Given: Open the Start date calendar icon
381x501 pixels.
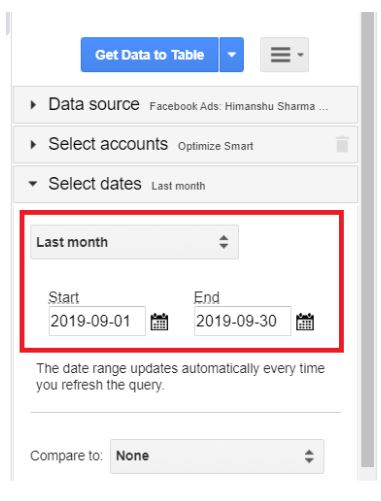Looking at the screenshot, I should tap(159, 322).
